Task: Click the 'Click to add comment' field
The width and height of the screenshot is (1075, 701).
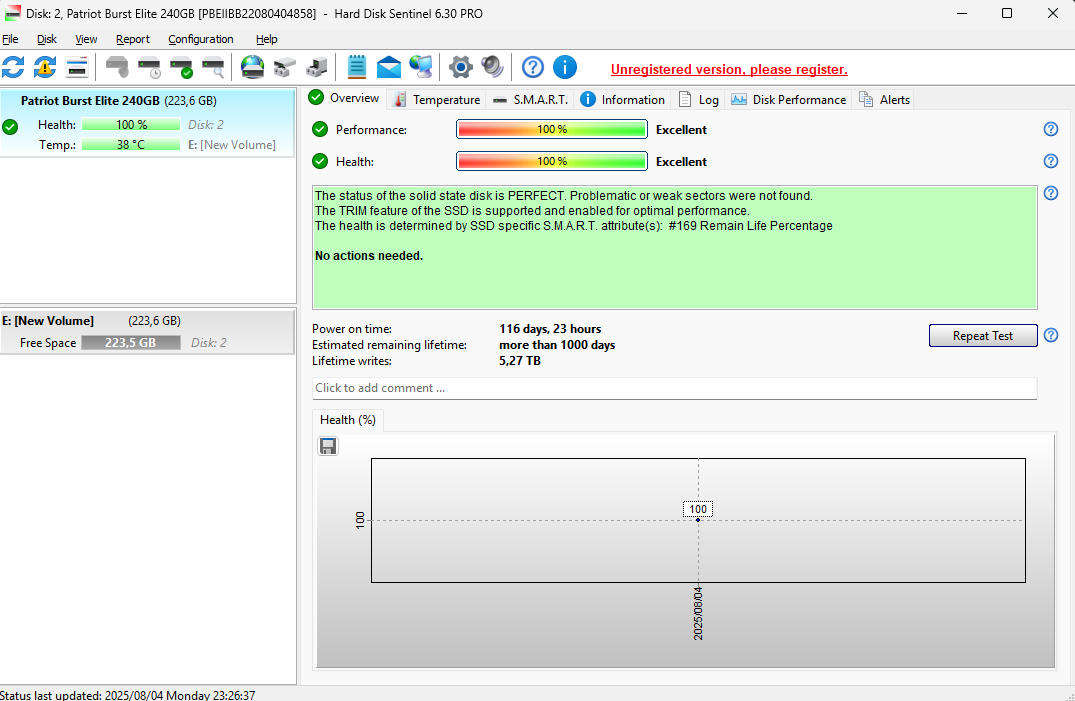Action: (x=674, y=388)
